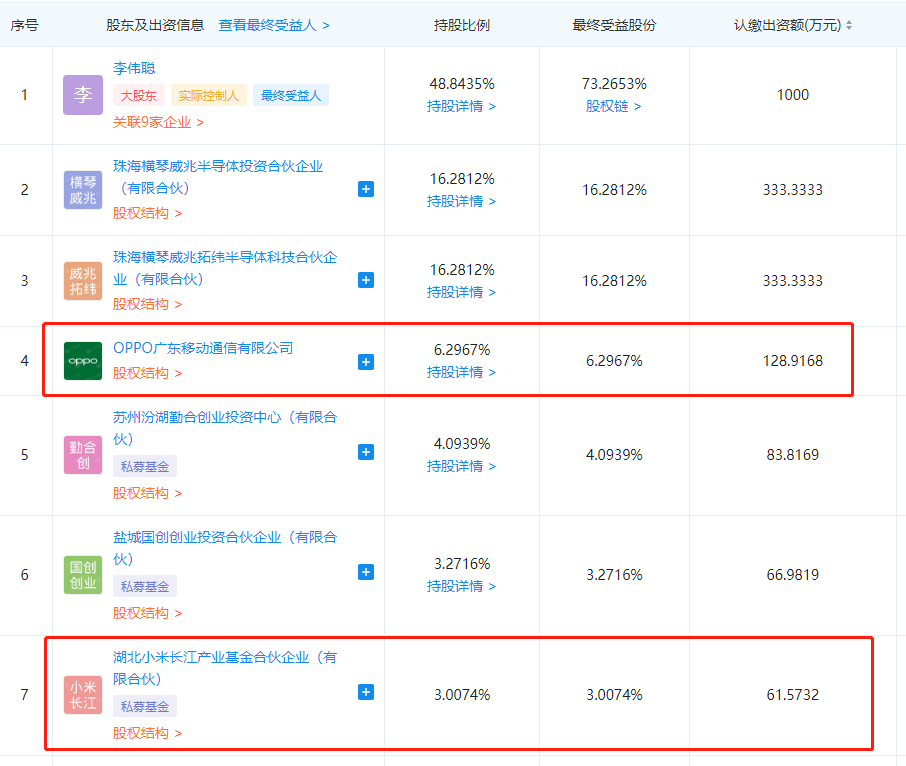Open 查看最终受益人 link in header
Screen dimensions: 906x766
[x=274, y=25]
